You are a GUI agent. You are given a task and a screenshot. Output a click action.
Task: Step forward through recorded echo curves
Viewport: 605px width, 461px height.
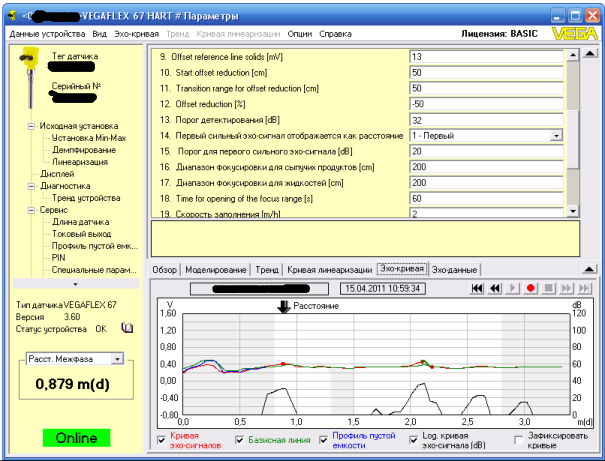pyautogui.click(x=566, y=288)
